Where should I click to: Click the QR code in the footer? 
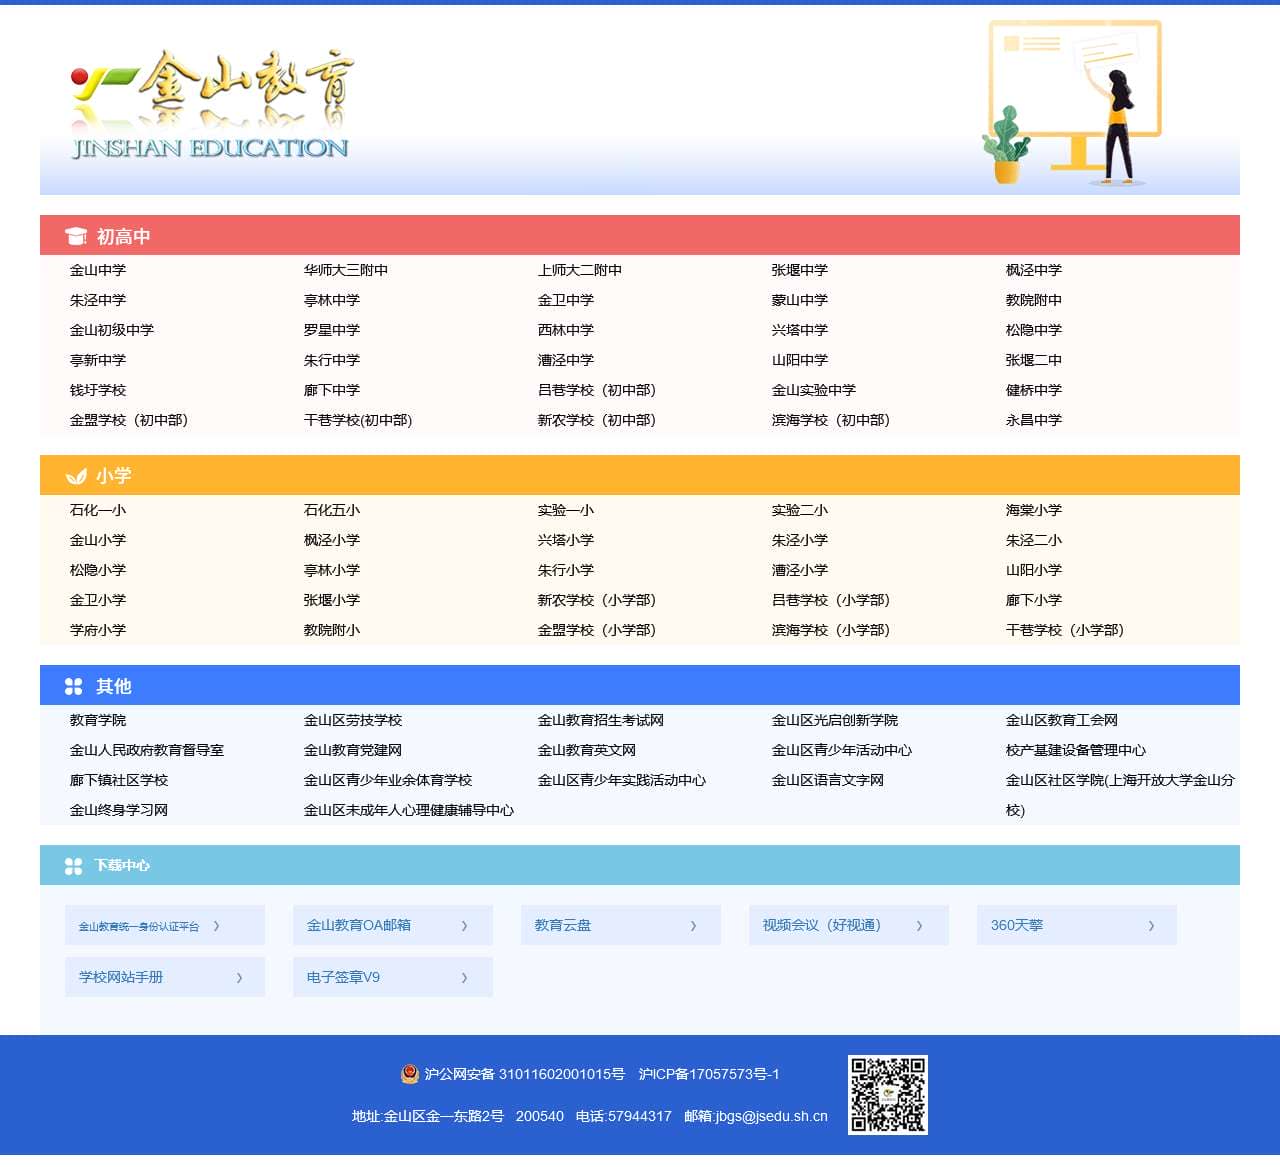(887, 1095)
